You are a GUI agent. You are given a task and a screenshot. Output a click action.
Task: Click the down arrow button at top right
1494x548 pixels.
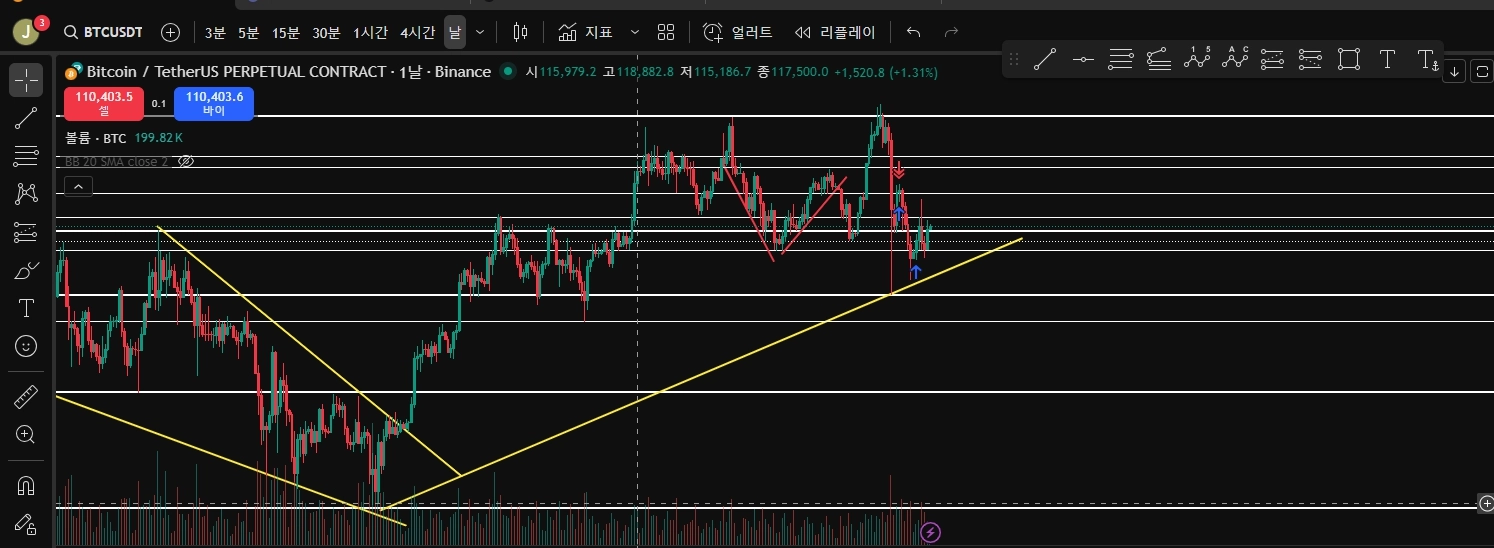[1455, 71]
